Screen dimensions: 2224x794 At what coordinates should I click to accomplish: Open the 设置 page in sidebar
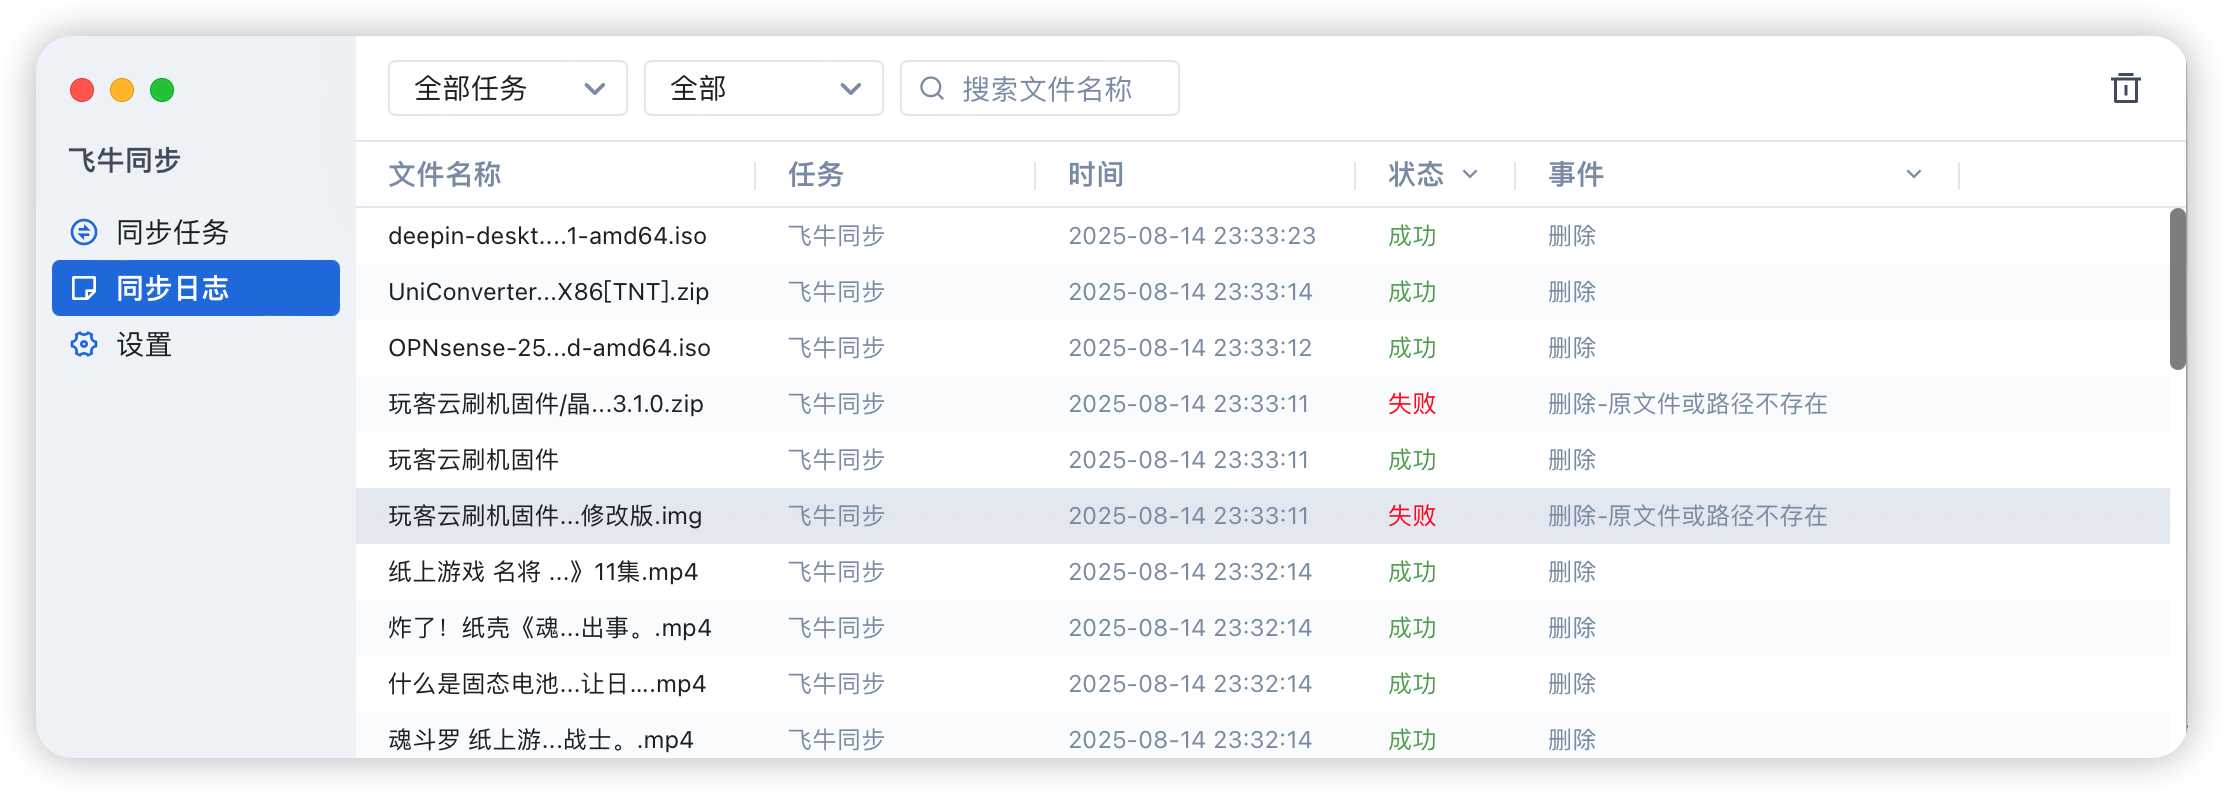(145, 344)
